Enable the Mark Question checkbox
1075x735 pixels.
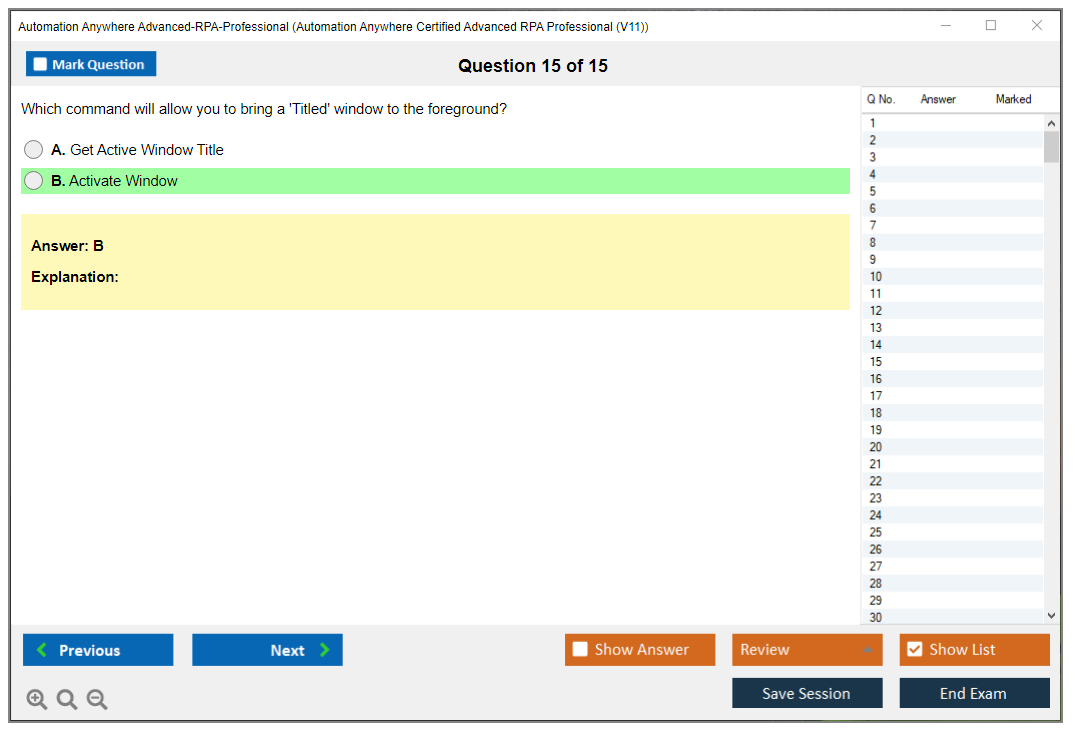(40, 65)
